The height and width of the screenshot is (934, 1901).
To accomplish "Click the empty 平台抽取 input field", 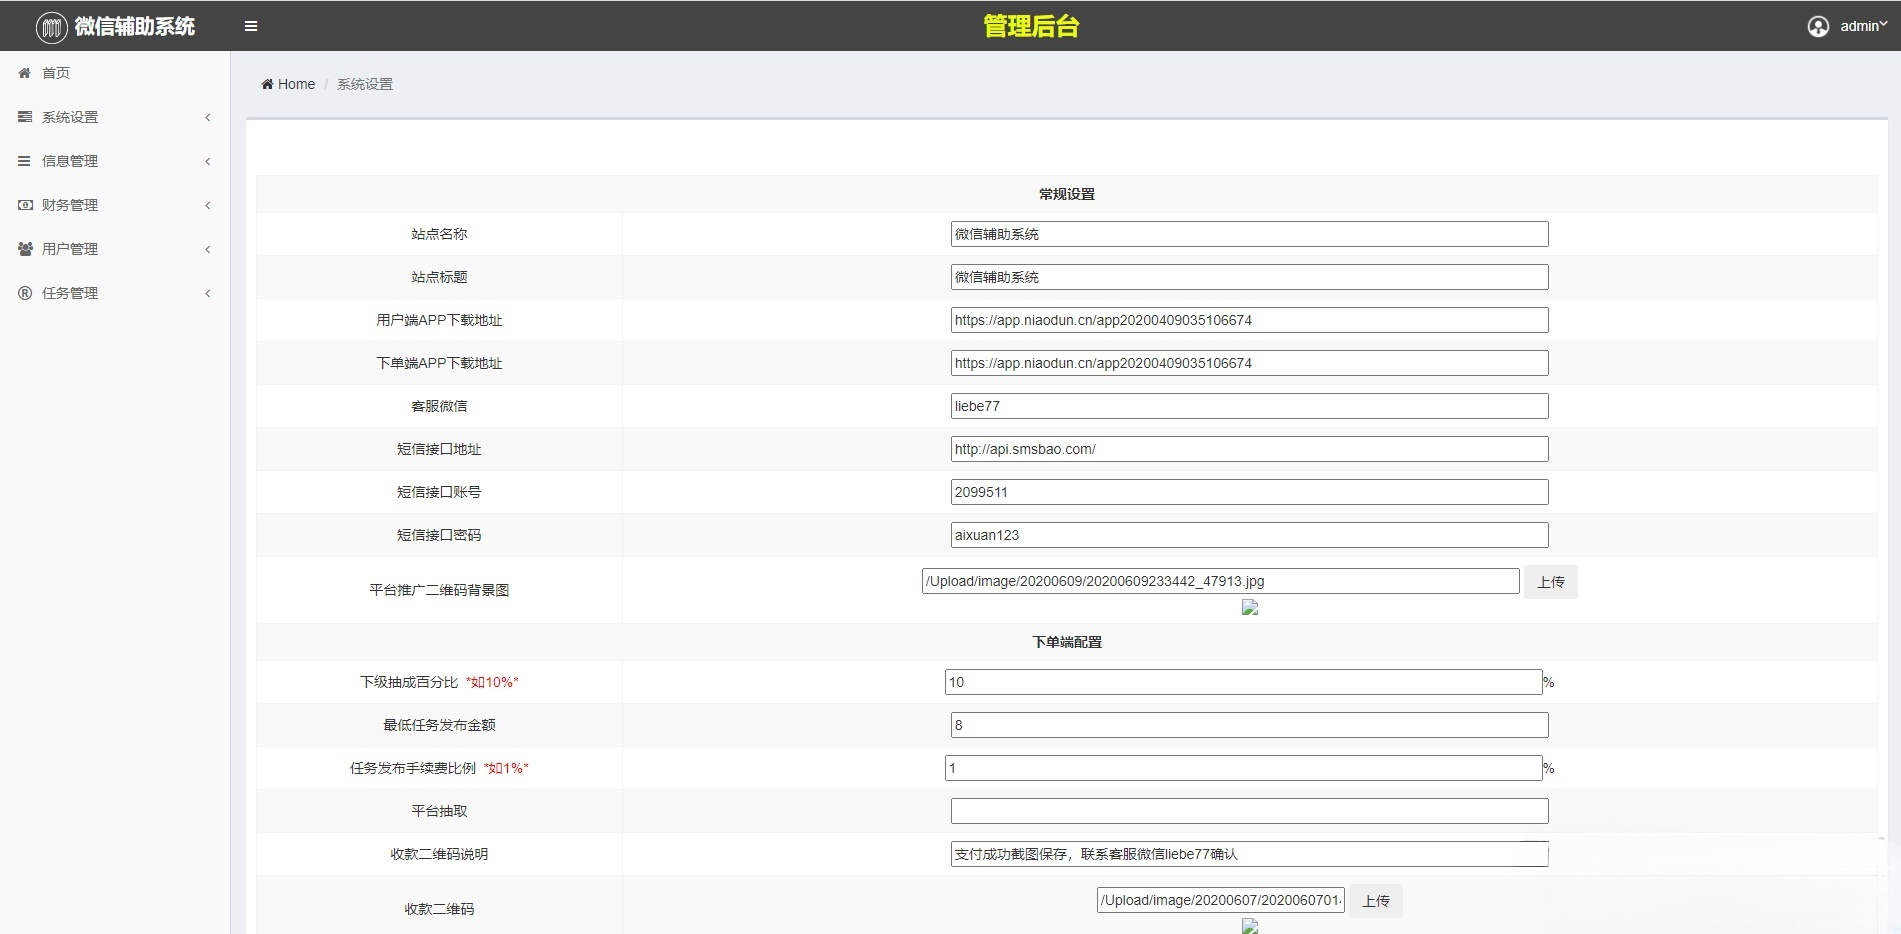I will click(1249, 811).
